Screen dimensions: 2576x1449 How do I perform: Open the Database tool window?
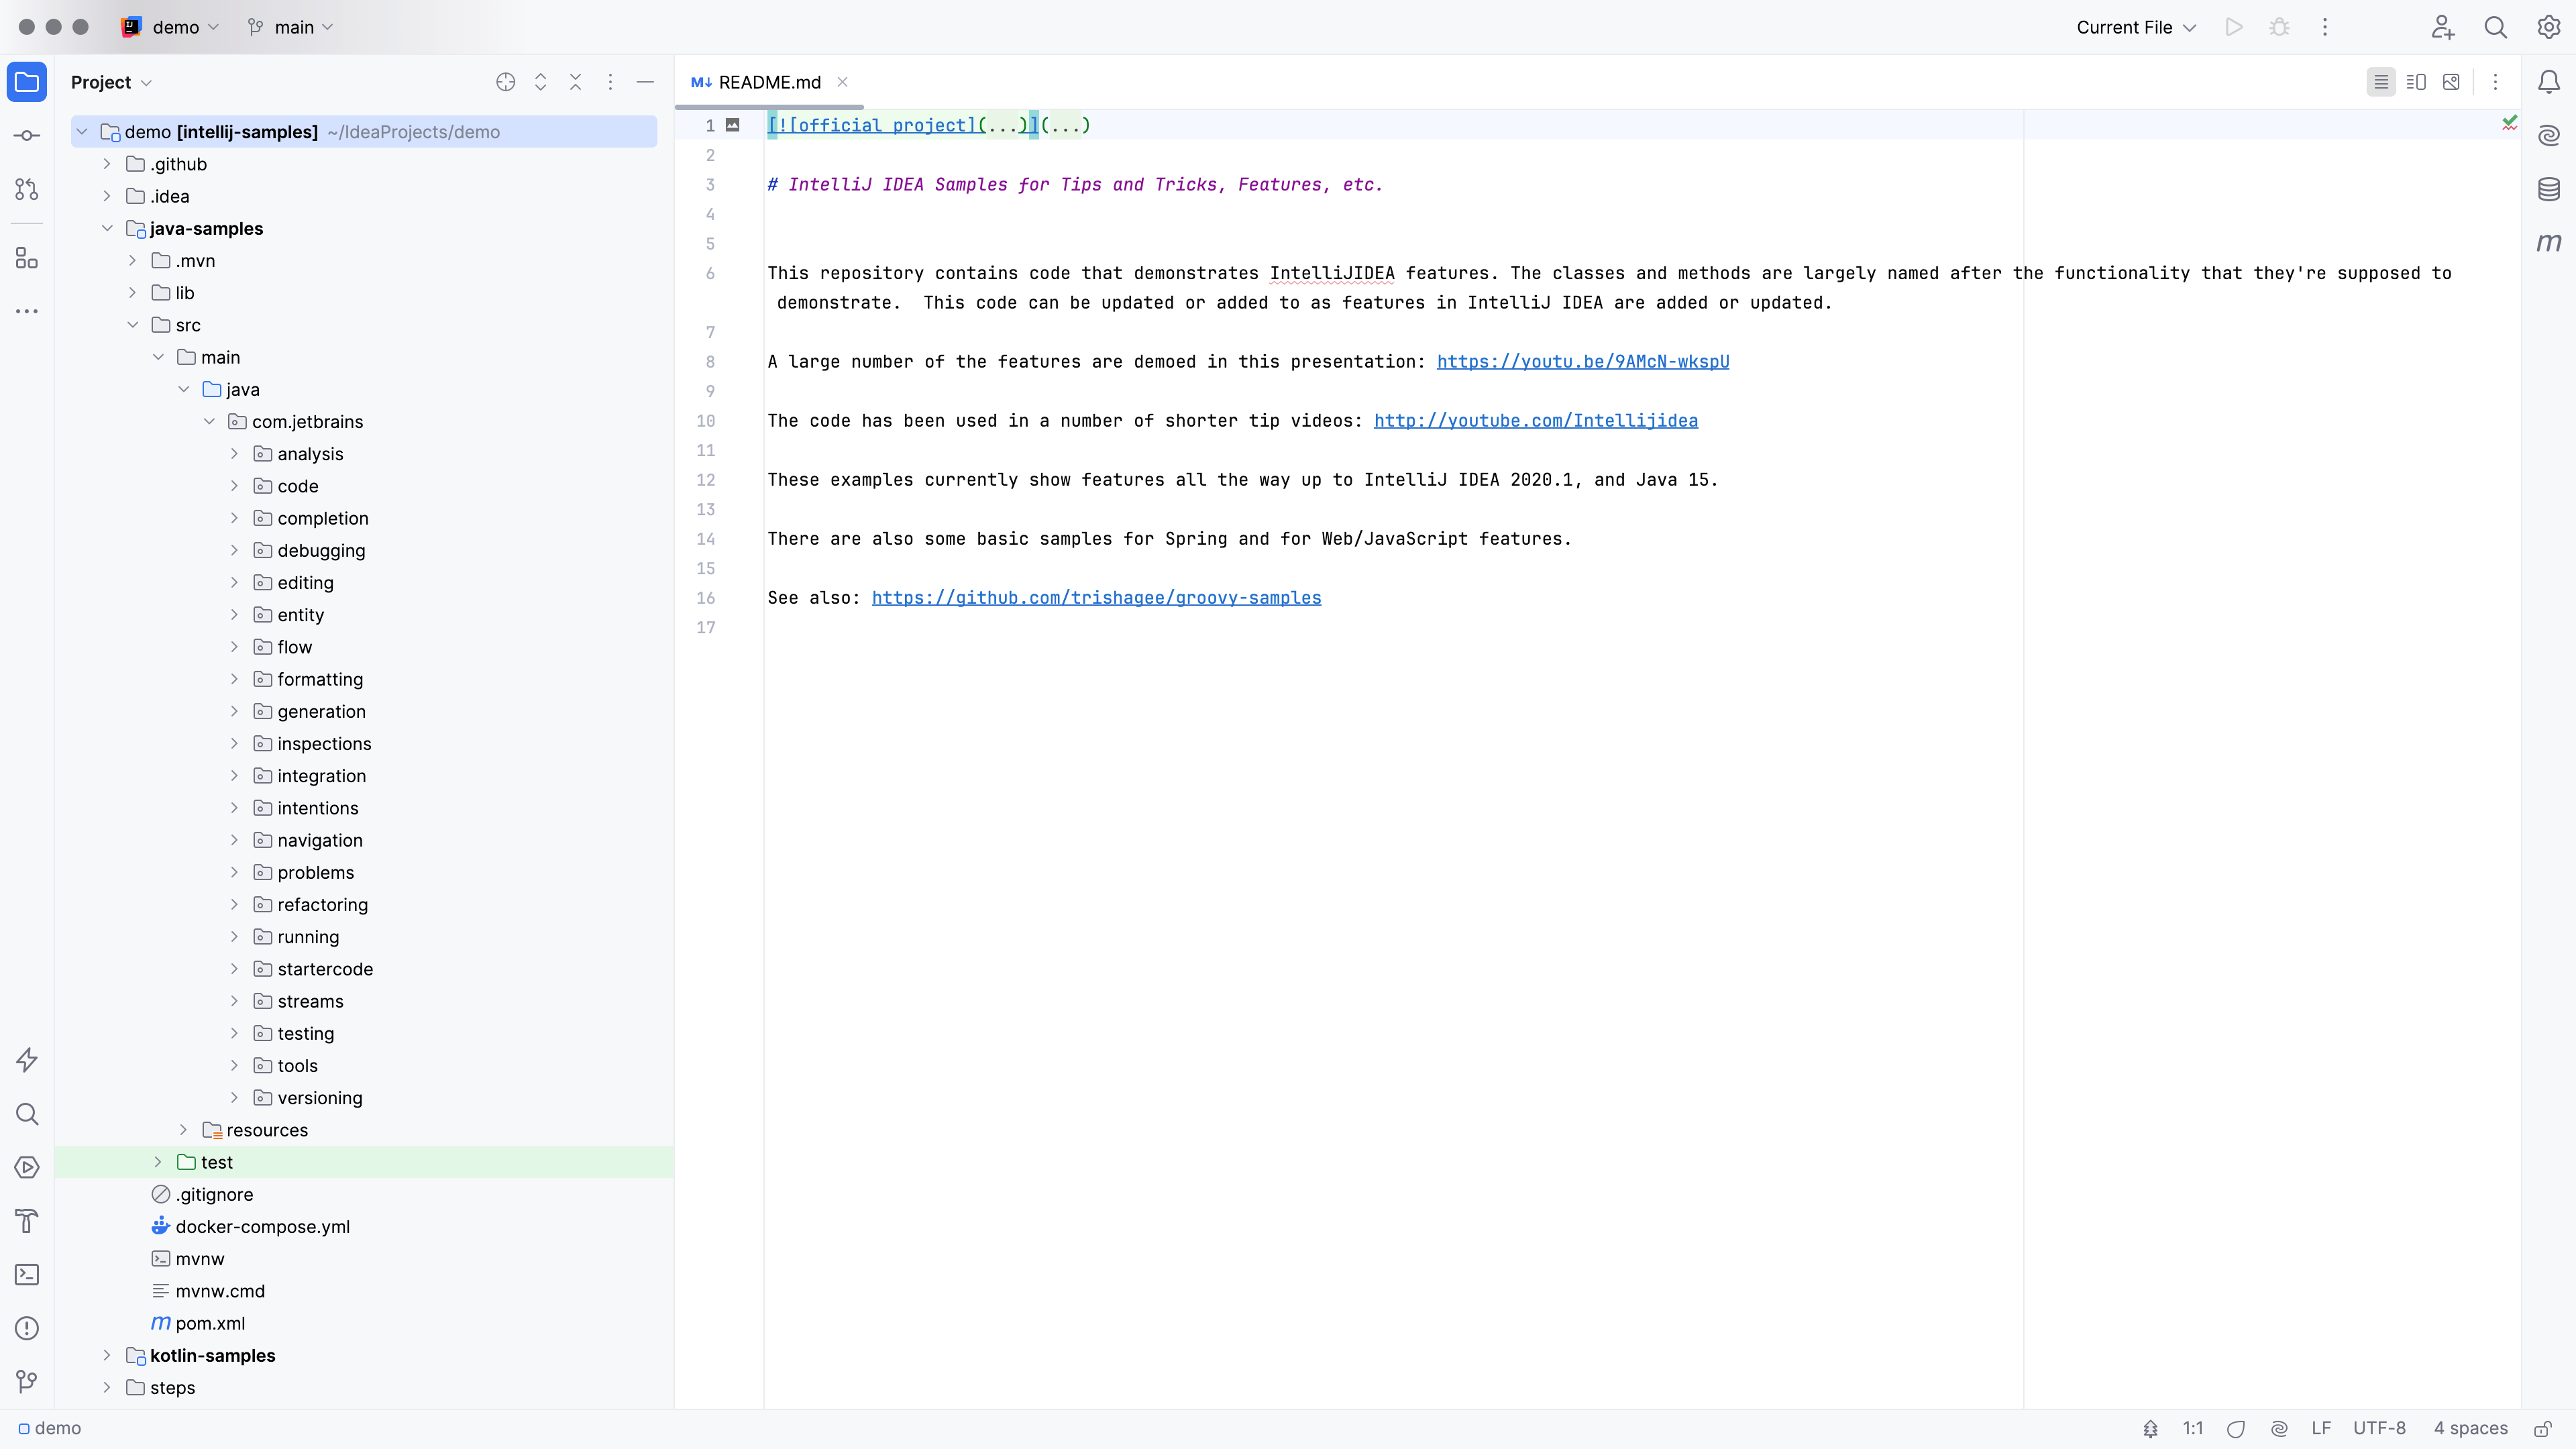(x=2549, y=189)
